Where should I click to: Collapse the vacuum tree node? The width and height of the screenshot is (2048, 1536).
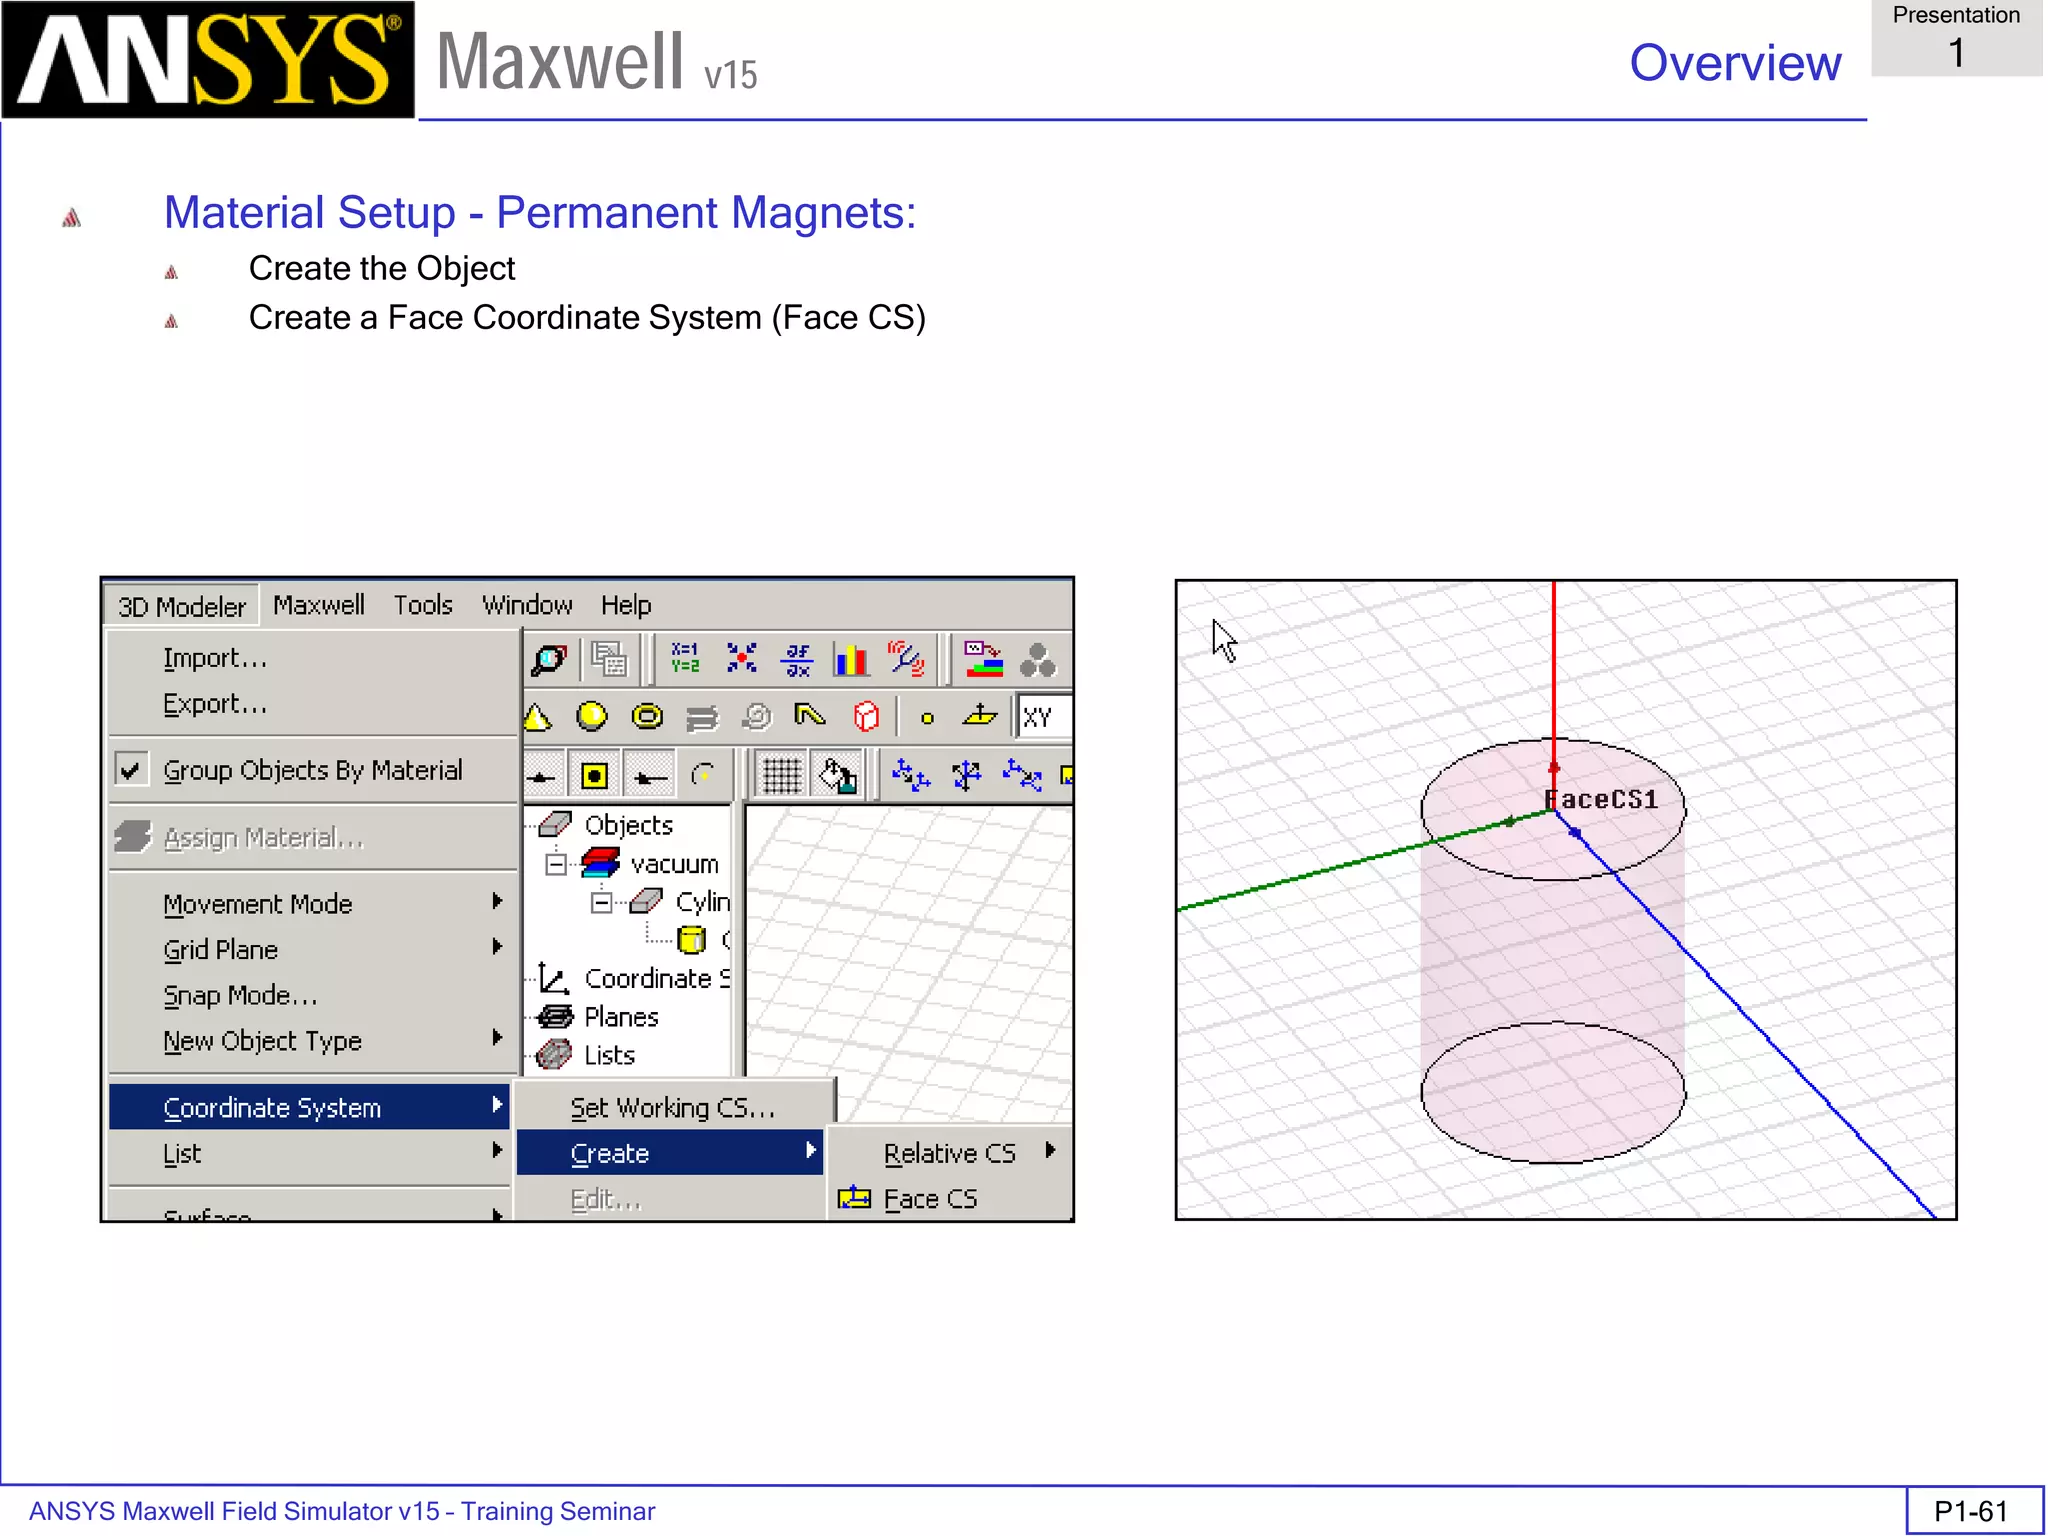[556, 864]
